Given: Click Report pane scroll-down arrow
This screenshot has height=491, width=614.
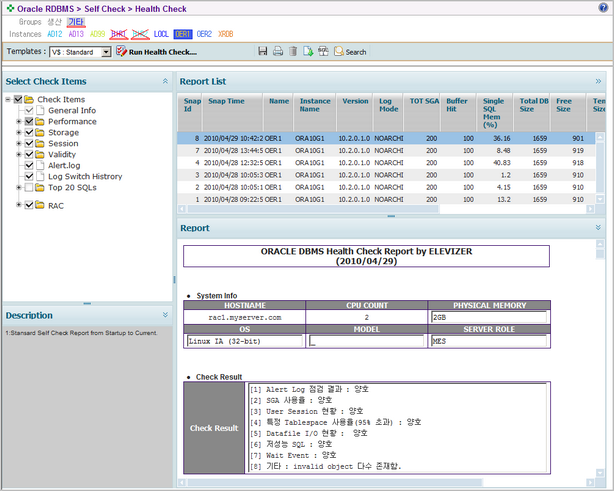Looking at the screenshot, I should (600, 473).
